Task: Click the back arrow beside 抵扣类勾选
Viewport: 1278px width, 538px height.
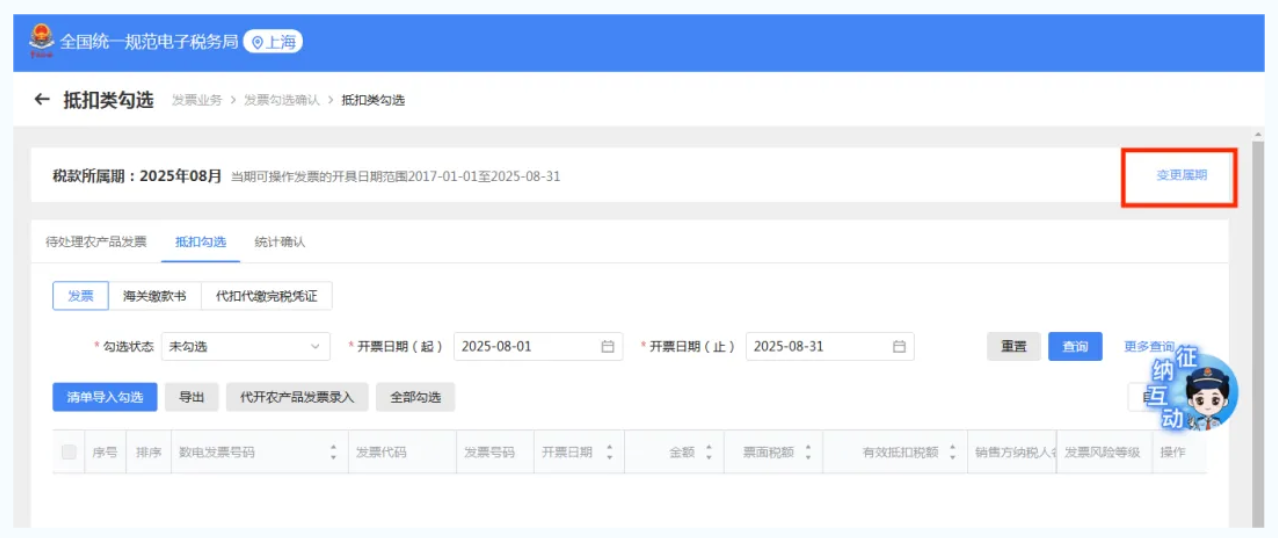Action: 41,100
